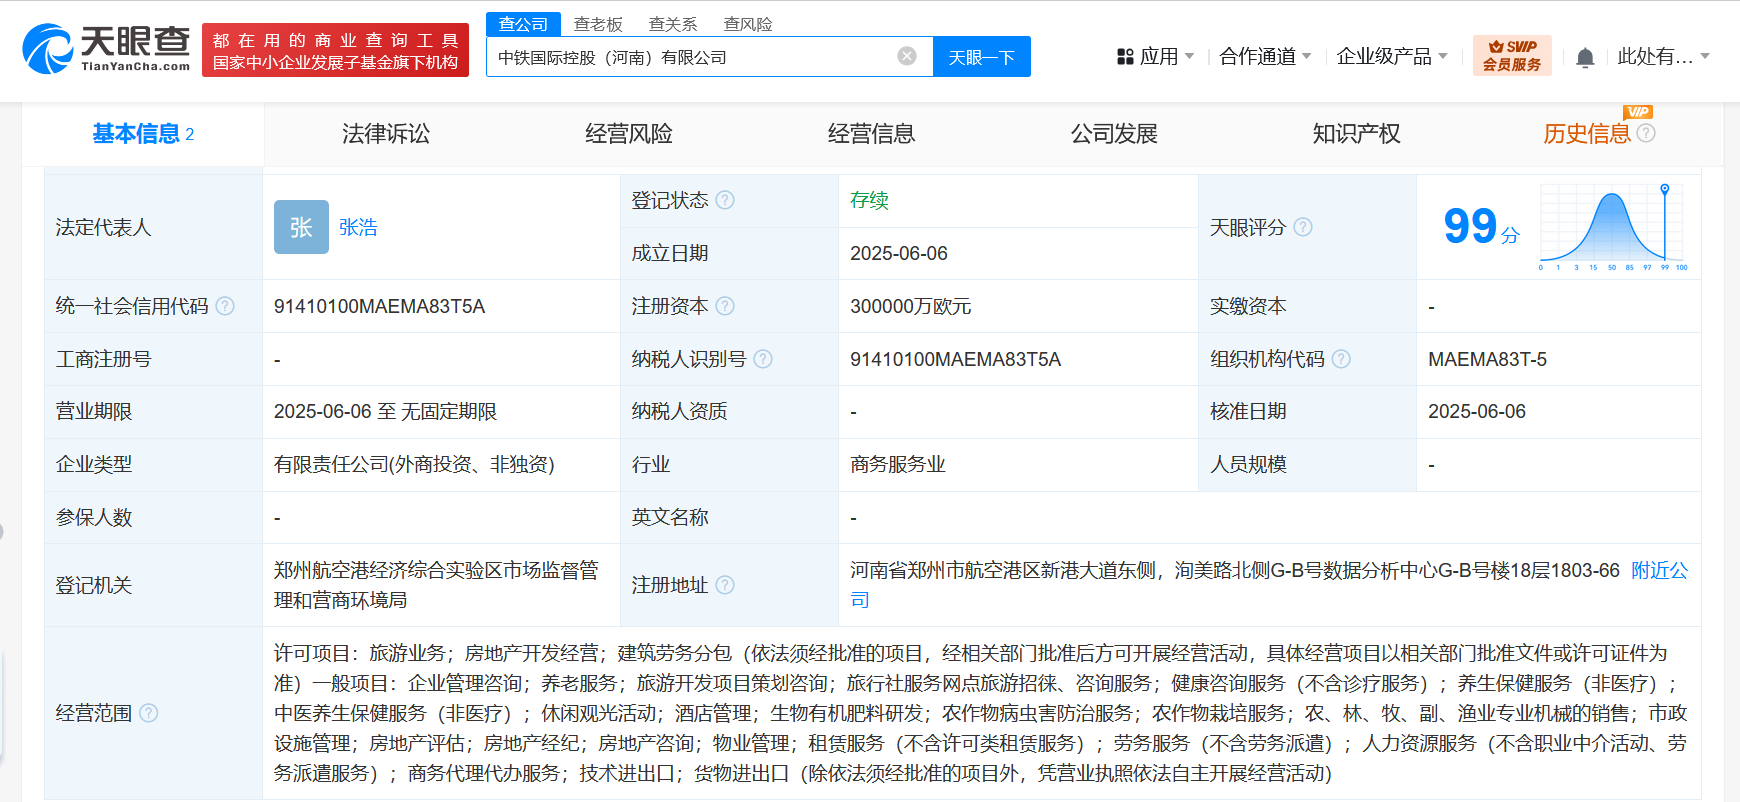Click the score distribution chart

(1613, 227)
